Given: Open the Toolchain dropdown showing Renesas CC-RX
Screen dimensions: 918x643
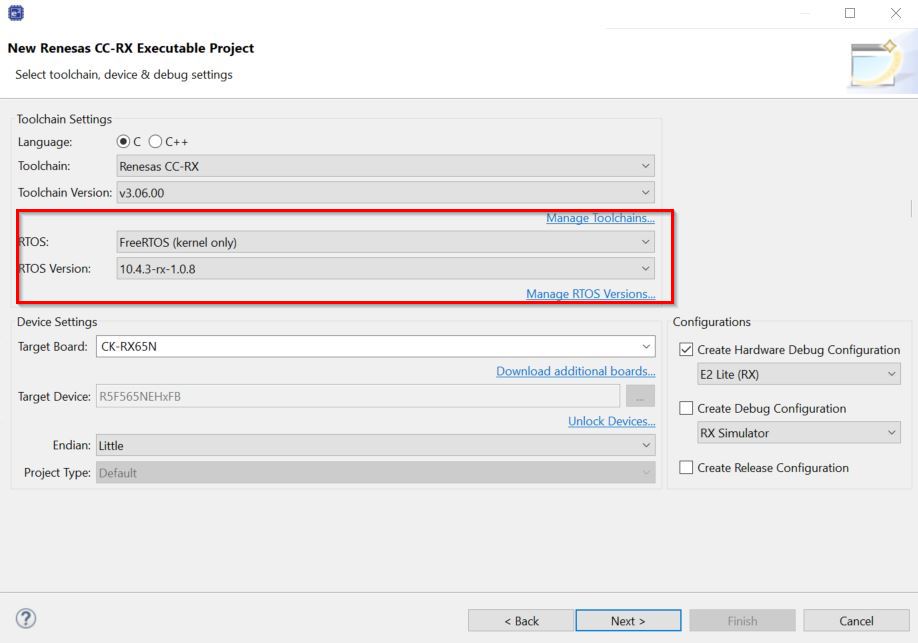Looking at the screenshot, I should coord(385,166).
